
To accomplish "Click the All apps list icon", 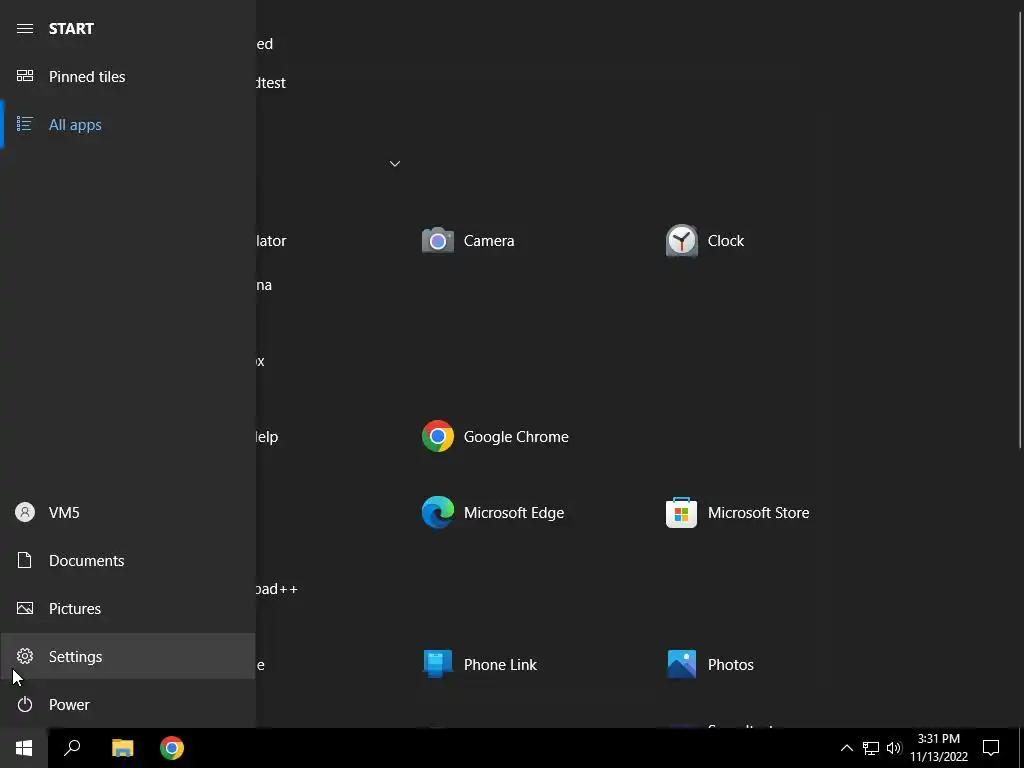I will [x=25, y=124].
